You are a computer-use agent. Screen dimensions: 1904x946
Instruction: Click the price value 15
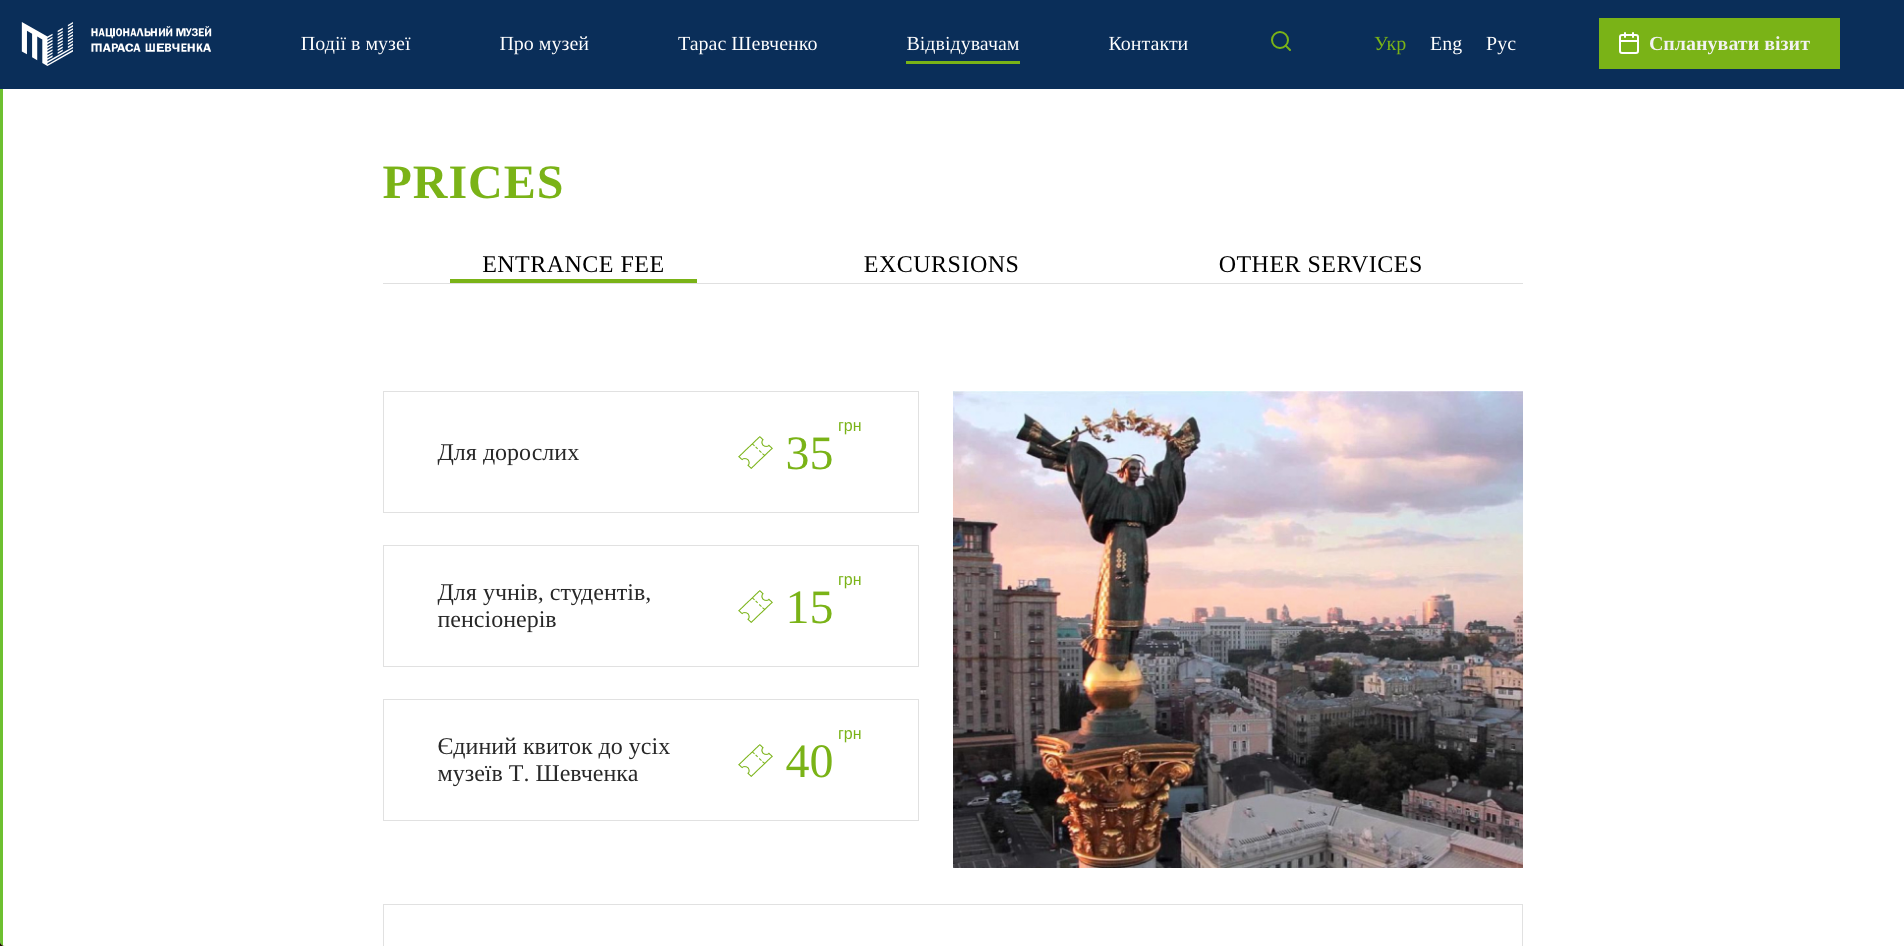pyautogui.click(x=809, y=608)
